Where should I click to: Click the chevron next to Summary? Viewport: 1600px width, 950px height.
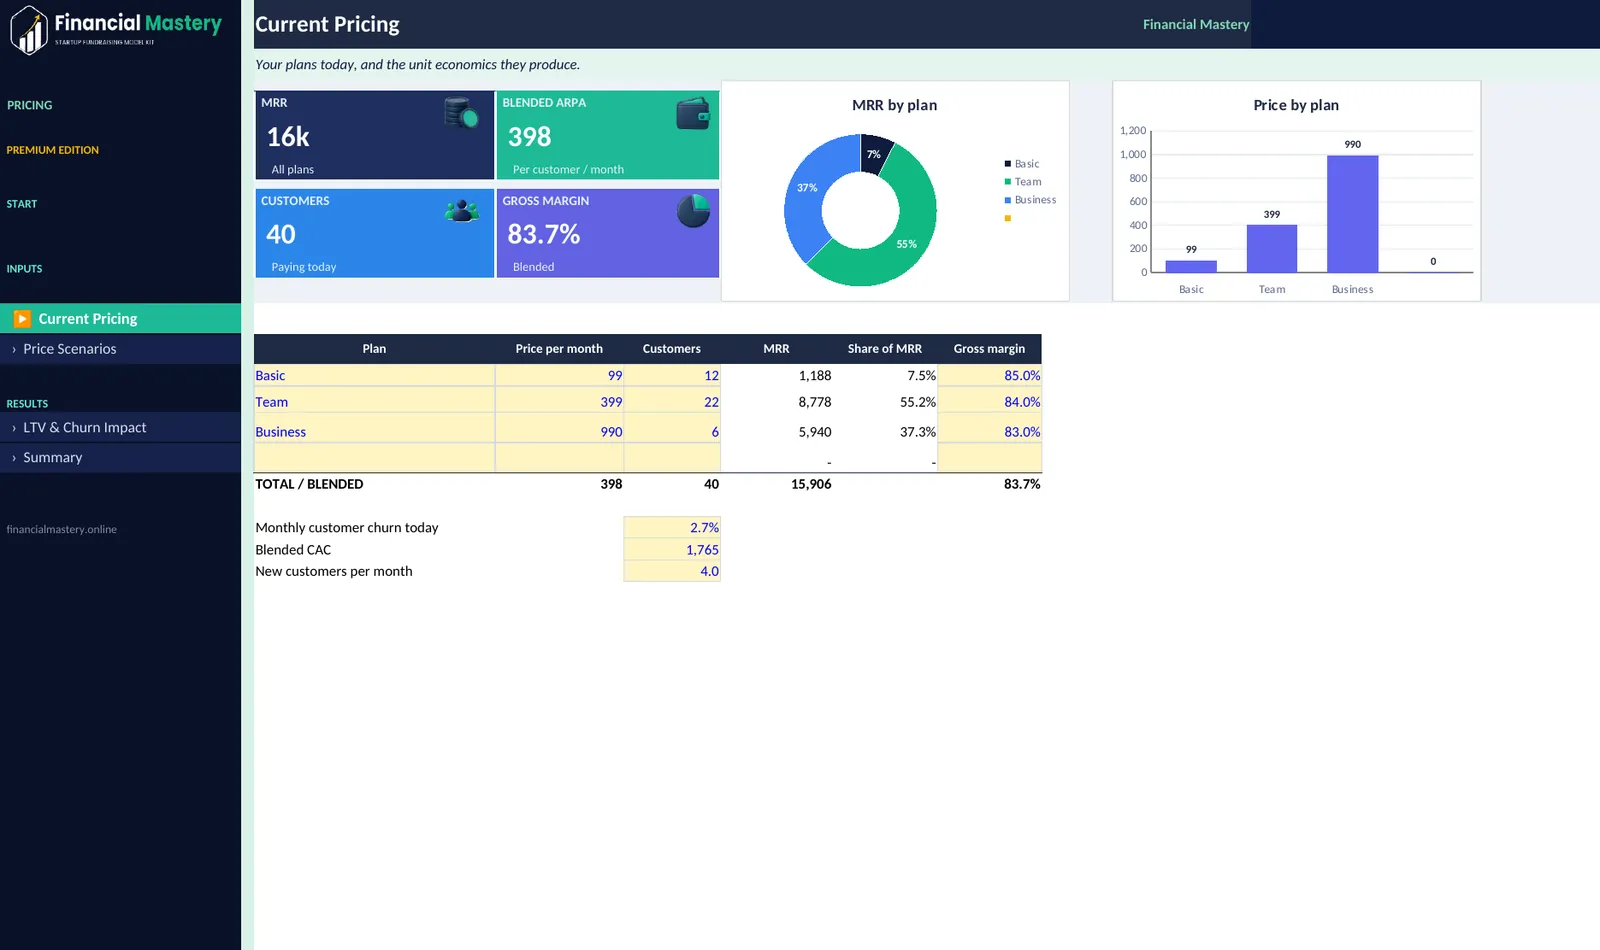[x=14, y=458]
